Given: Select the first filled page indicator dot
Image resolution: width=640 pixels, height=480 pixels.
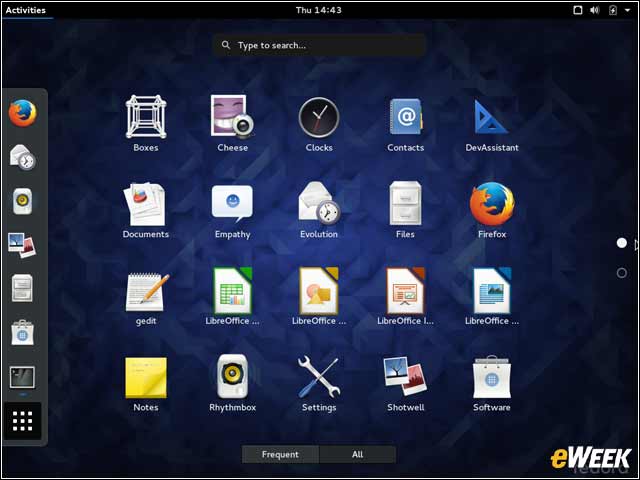Looking at the screenshot, I should [622, 243].
